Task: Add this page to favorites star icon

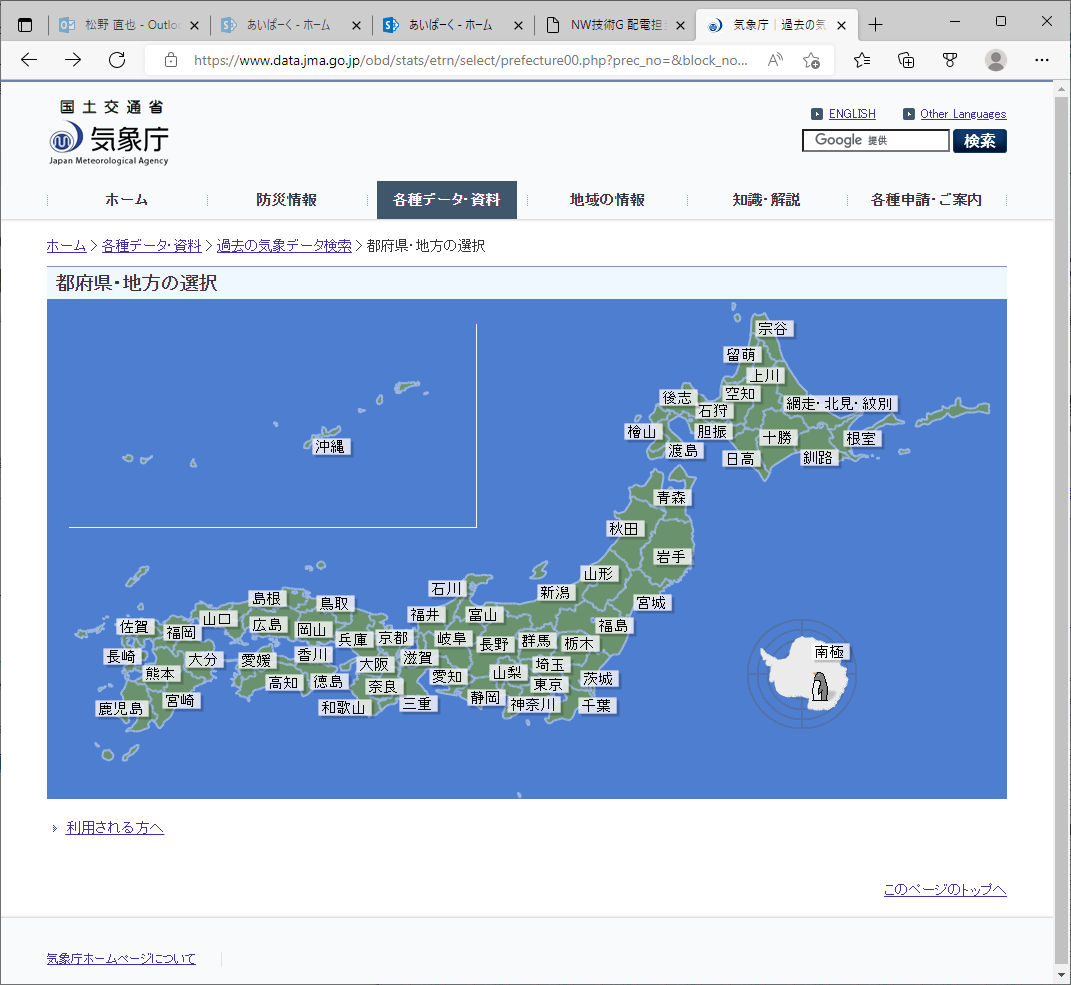Action: 811,60
